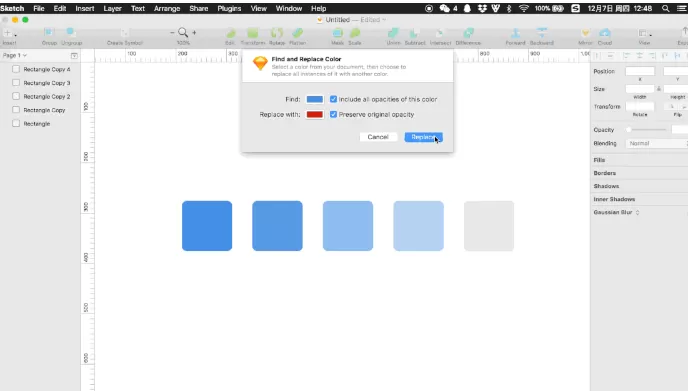Uncheck Preserve original opacity
The width and height of the screenshot is (688, 391).
[333, 115]
